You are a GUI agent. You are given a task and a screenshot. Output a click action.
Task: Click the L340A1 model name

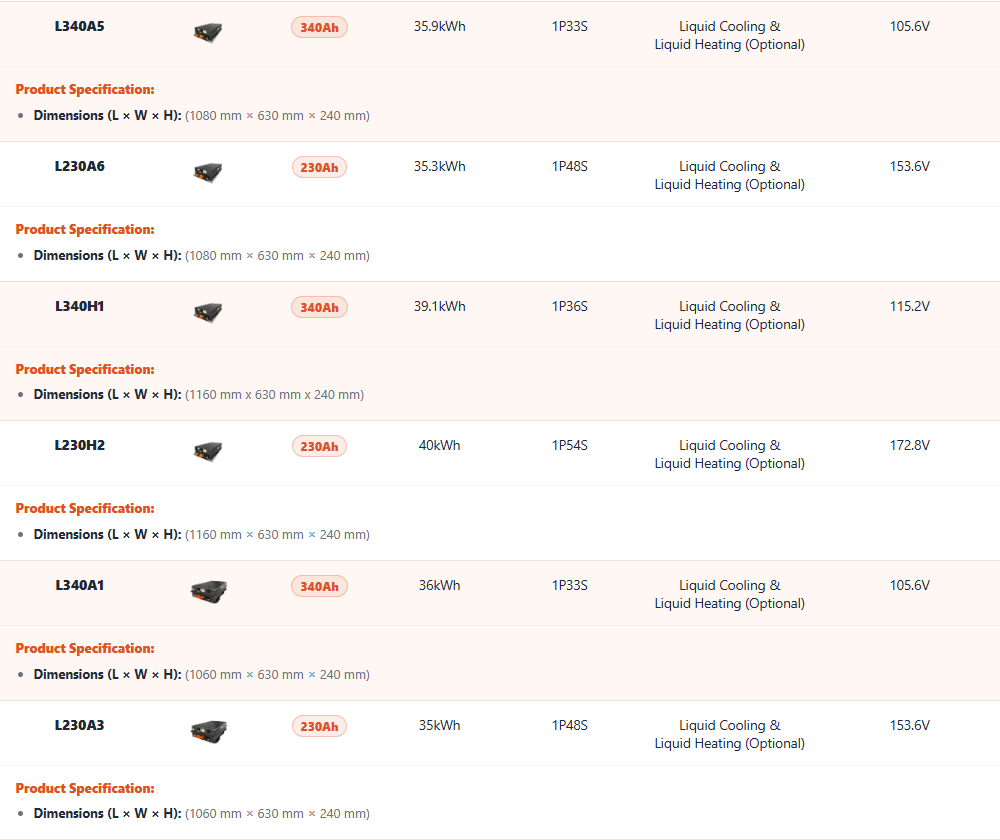pos(80,585)
